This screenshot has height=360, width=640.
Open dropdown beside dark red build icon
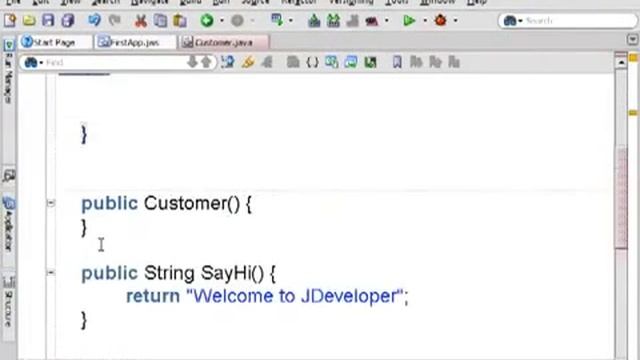pyautogui.click(x=387, y=20)
